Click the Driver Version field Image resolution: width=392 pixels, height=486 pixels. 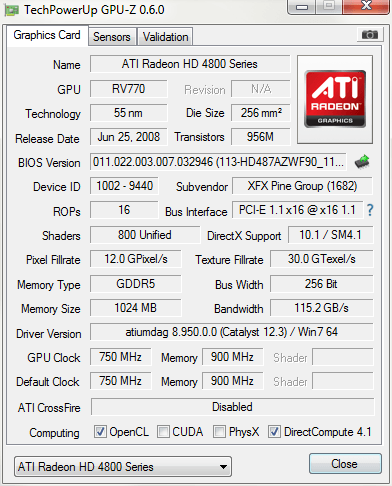[x=232, y=332]
